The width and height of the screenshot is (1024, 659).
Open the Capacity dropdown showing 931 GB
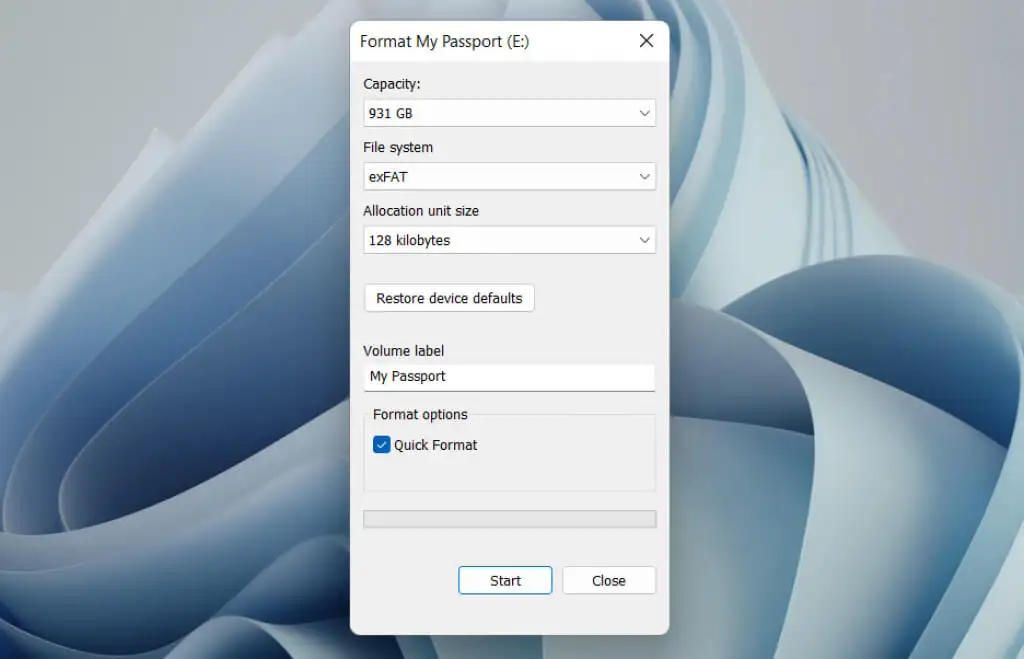(x=509, y=113)
